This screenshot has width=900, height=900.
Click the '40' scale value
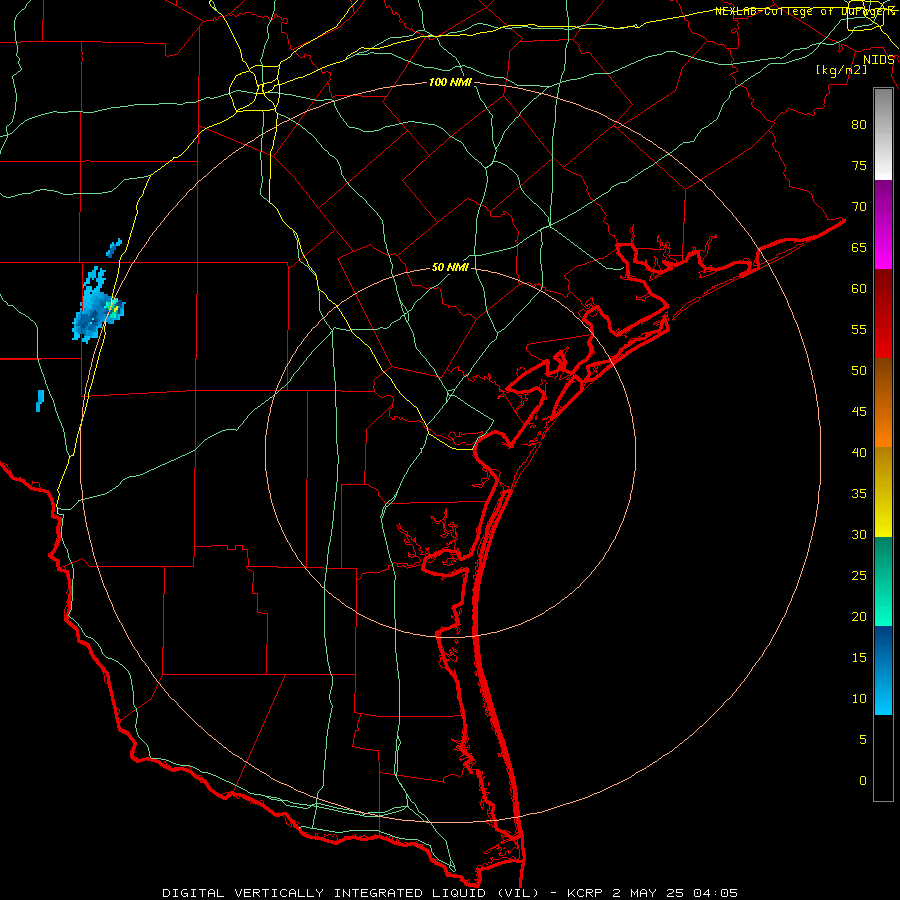tap(859, 452)
